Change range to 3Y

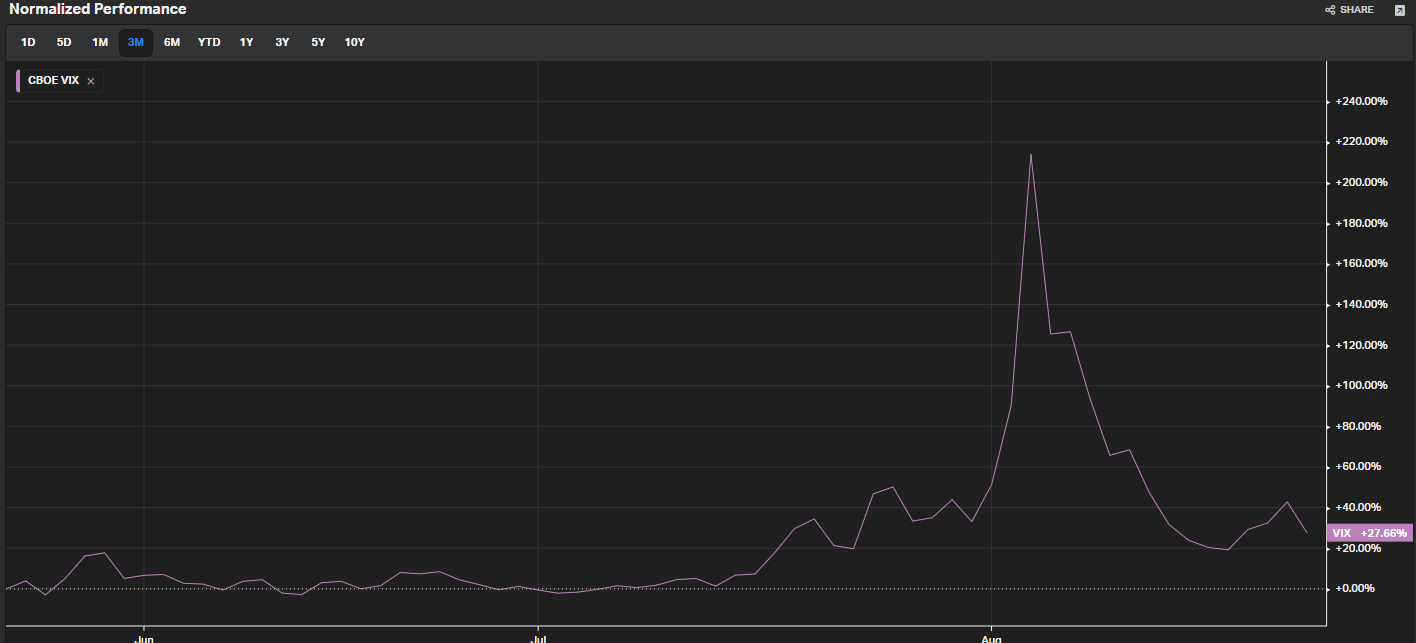[282, 42]
